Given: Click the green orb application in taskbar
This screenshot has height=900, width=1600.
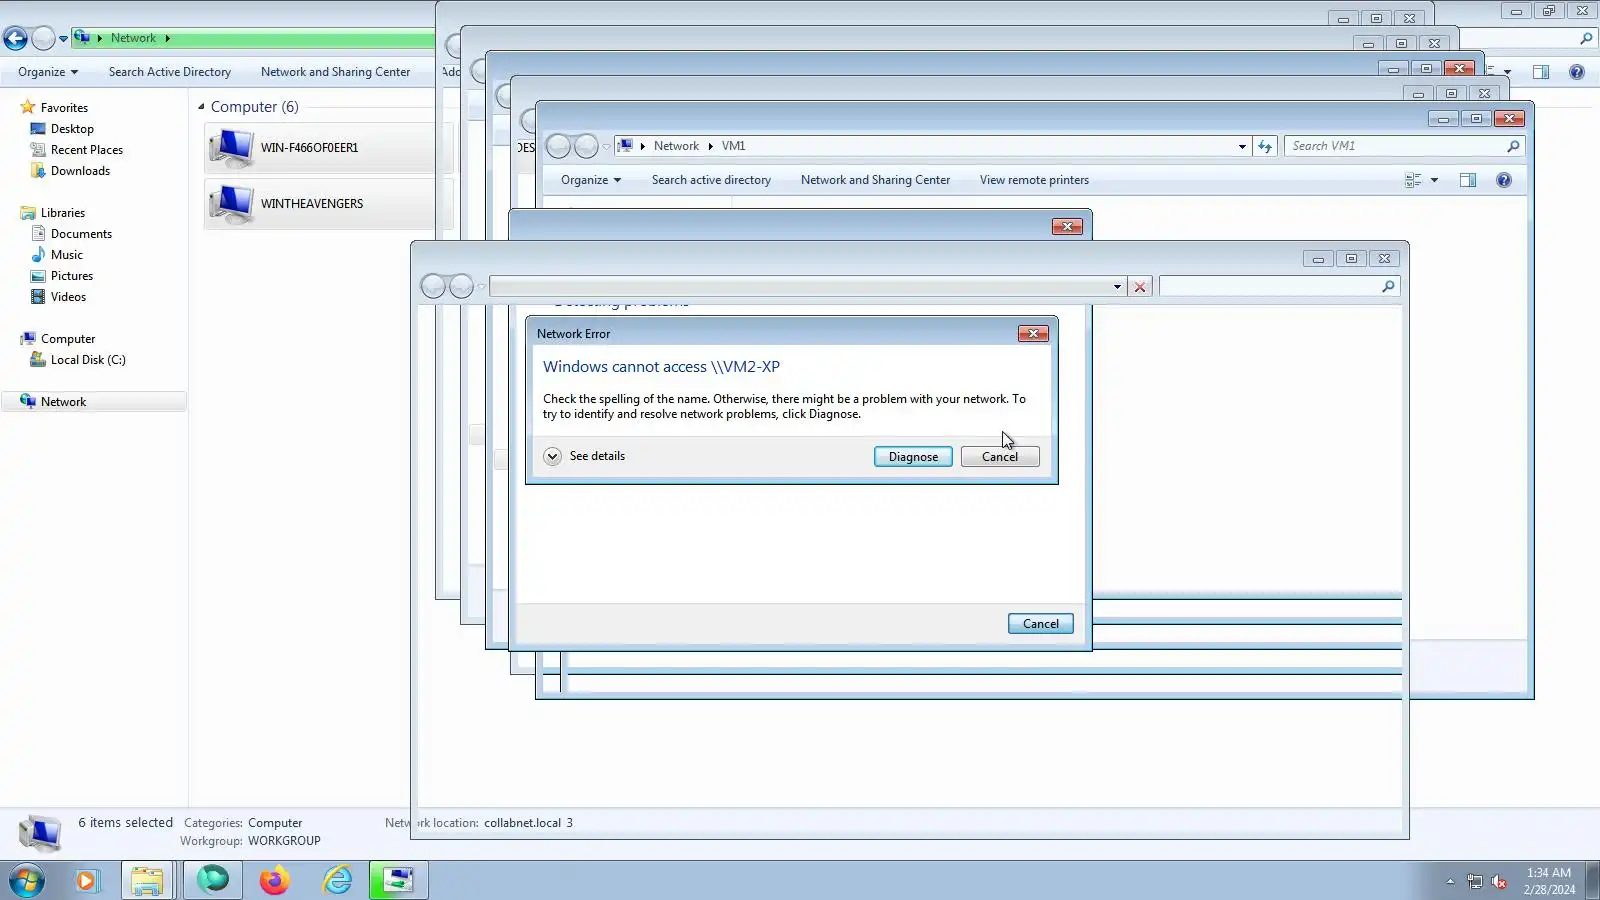Looking at the screenshot, I should pyautogui.click(x=213, y=880).
